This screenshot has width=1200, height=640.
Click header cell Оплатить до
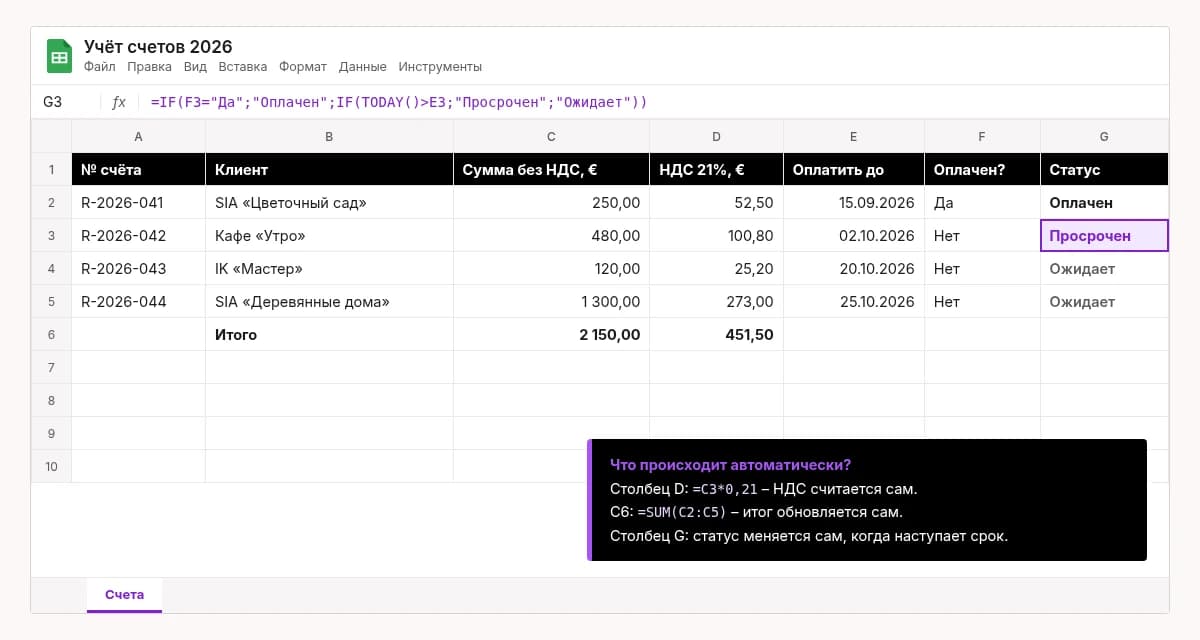tap(853, 170)
